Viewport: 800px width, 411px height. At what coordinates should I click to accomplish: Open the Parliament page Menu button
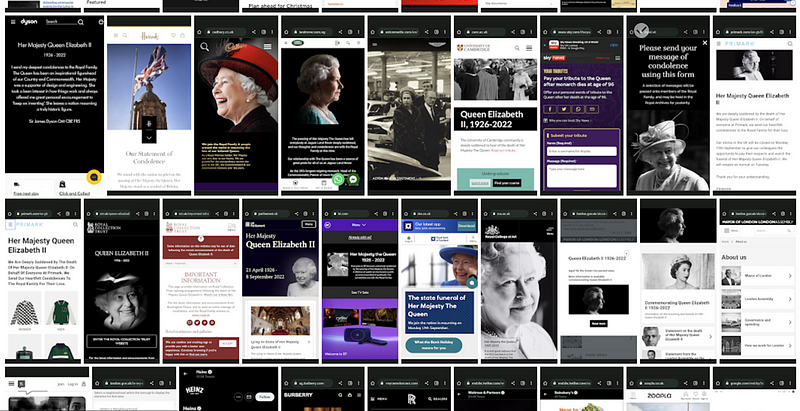coord(309,224)
